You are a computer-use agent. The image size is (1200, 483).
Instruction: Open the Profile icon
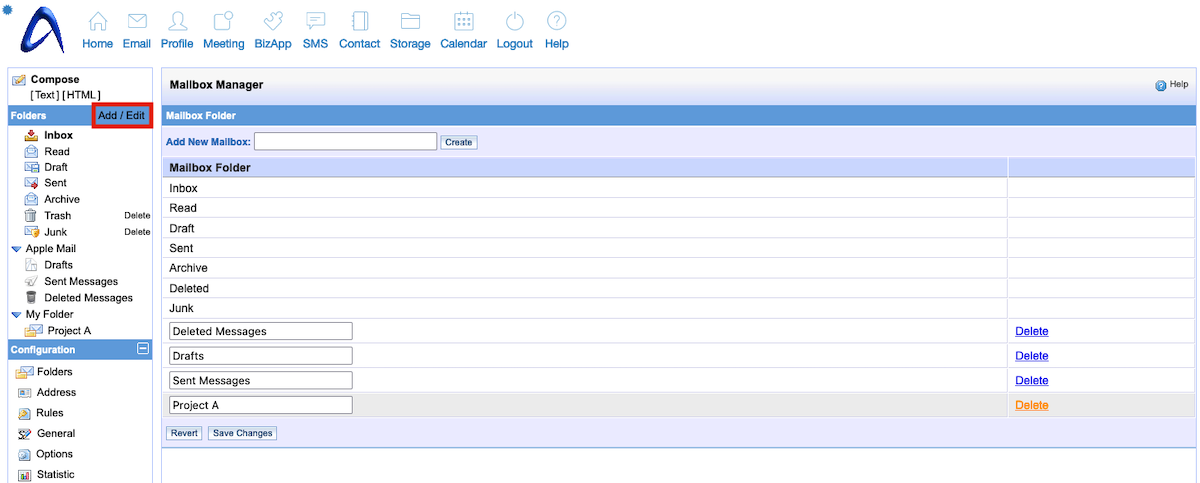177,22
